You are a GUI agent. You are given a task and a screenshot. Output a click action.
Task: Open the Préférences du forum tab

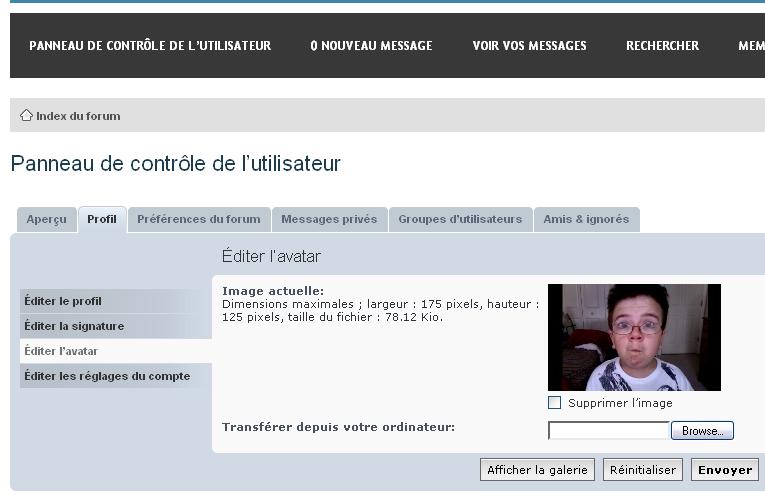pos(199,219)
